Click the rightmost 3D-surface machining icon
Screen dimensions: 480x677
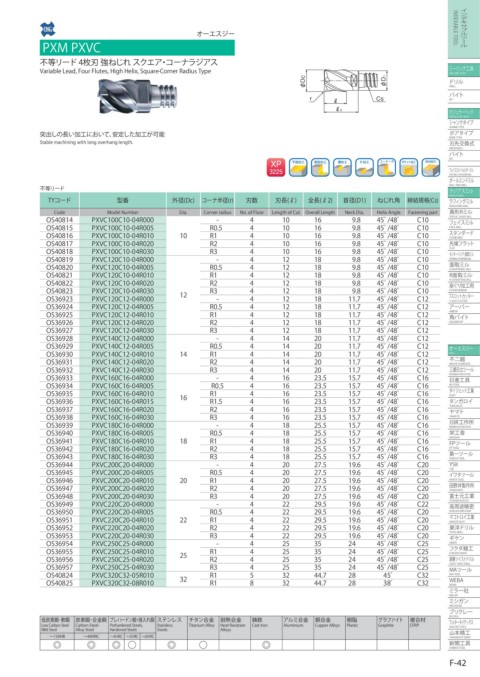pyautogui.click(x=430, y=168)
